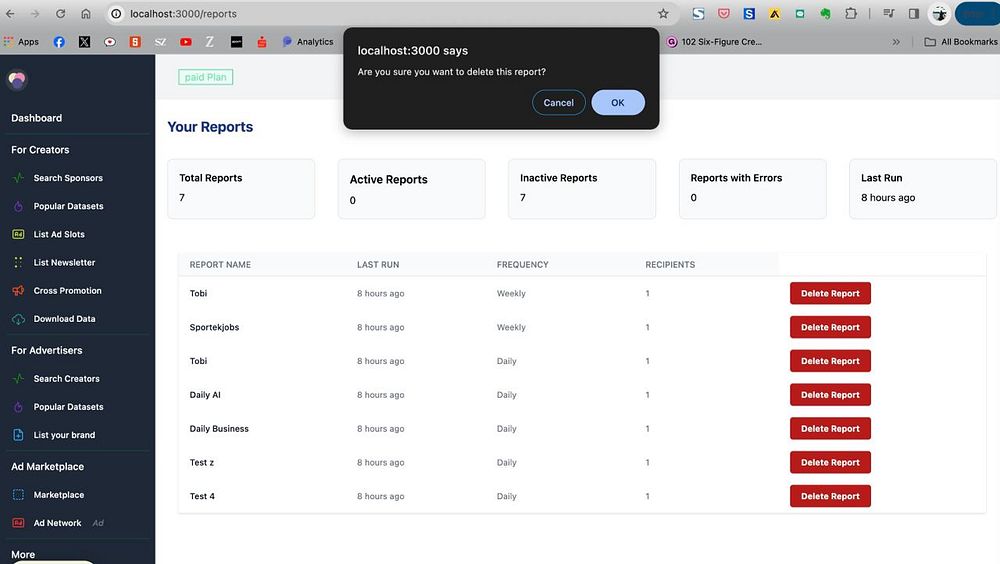Select the Daily Business report name
Screen dimensions: 1000x564
tap(219, 429)
